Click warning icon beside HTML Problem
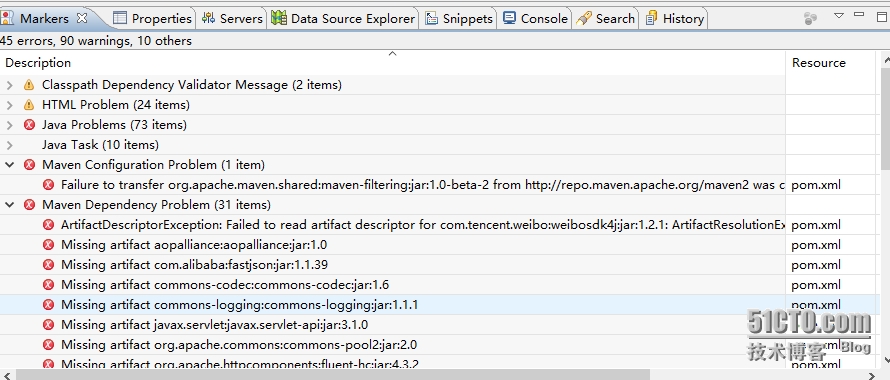Screen dimensions: 890x380 (x=29, y=105)
